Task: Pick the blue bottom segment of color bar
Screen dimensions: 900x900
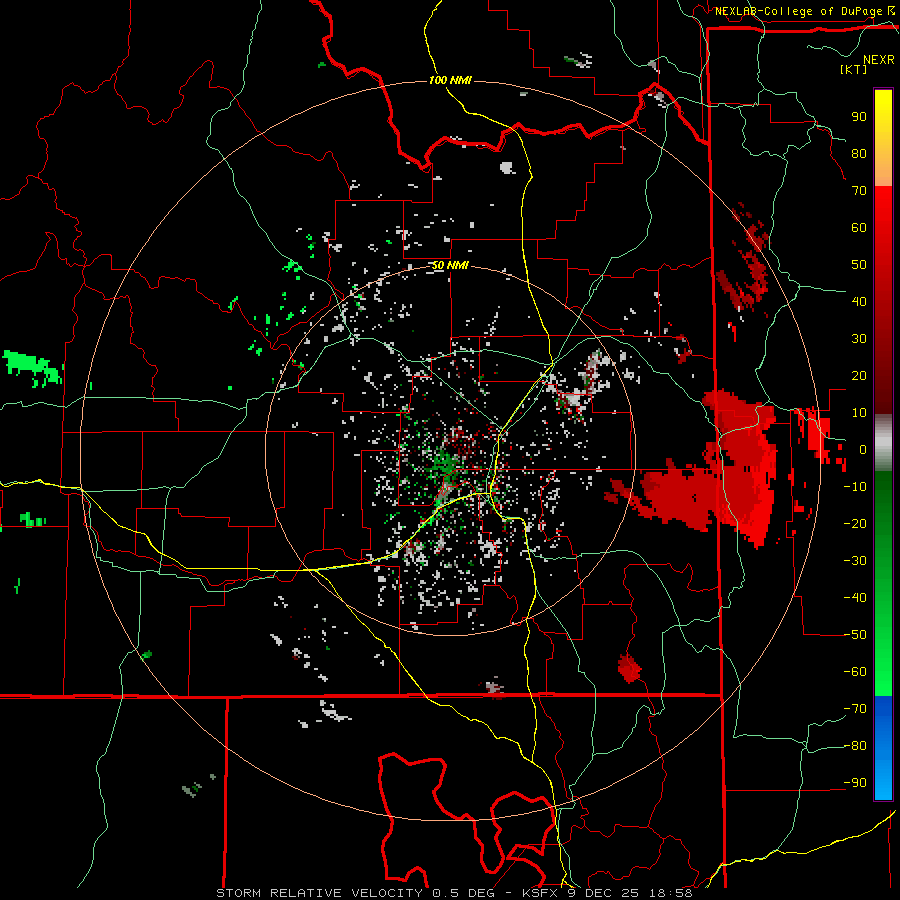Action: 883,748
